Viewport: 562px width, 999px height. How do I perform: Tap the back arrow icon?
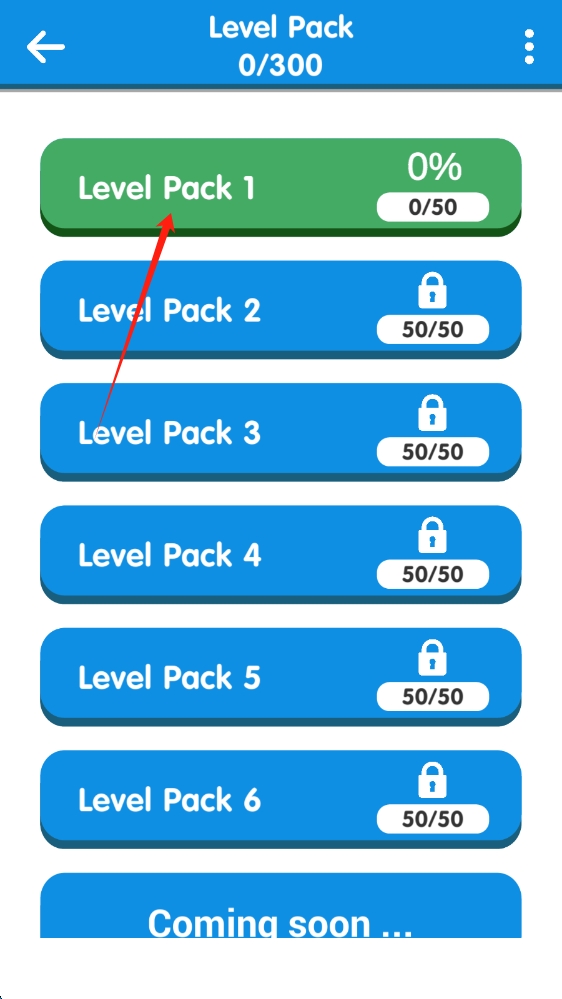(45, 47)
